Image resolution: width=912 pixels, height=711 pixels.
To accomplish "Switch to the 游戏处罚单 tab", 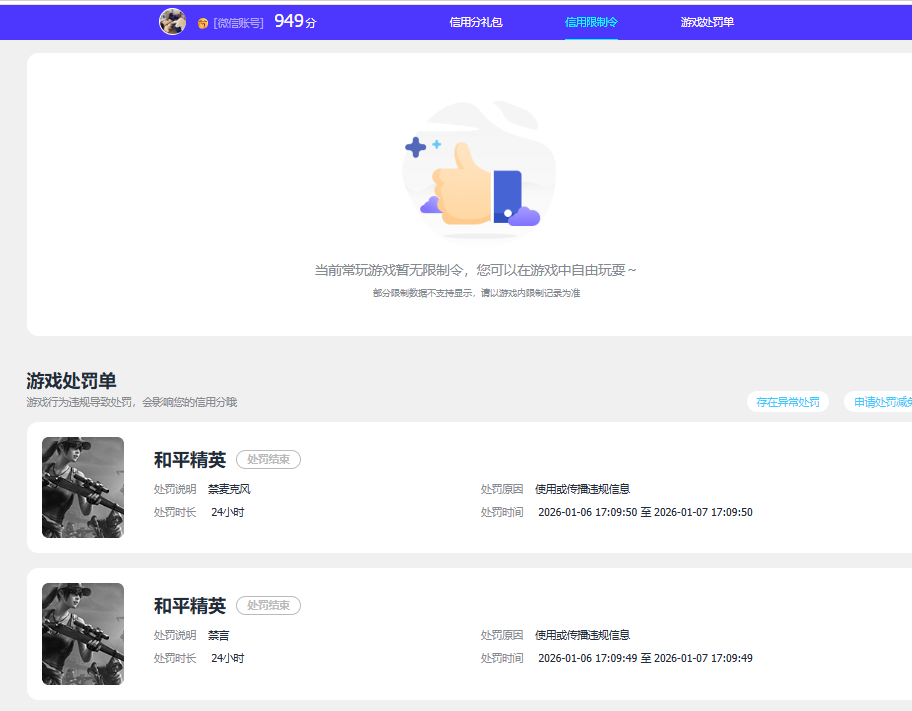I will 707,22.
